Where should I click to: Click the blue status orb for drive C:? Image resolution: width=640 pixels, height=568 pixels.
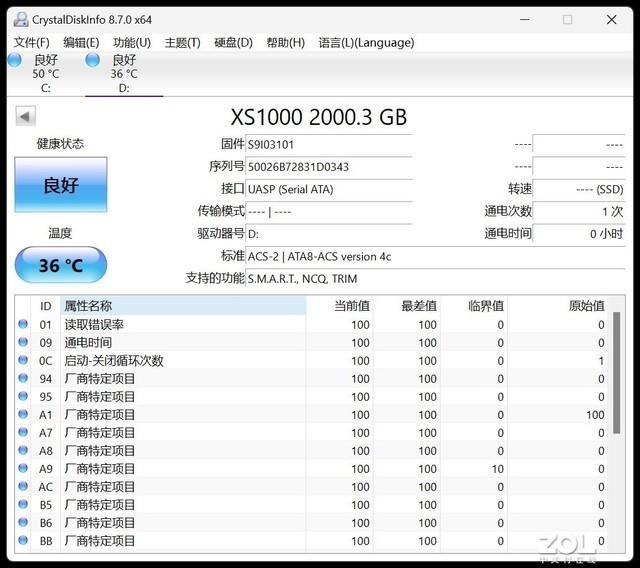click(15, 60)
